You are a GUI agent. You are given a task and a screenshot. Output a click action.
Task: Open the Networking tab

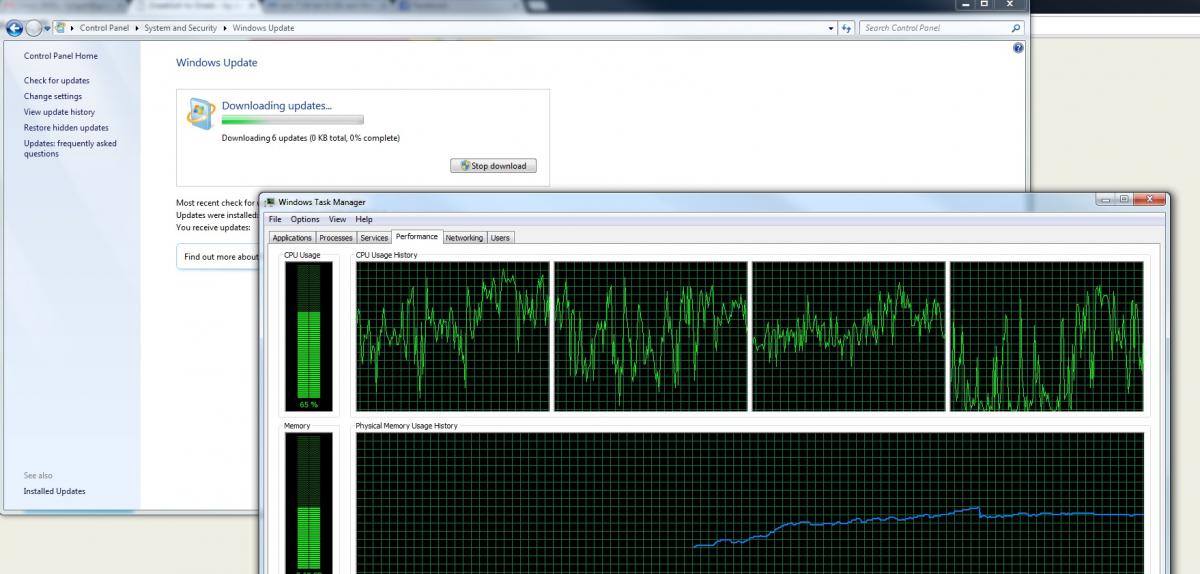(x=464, y=238)
